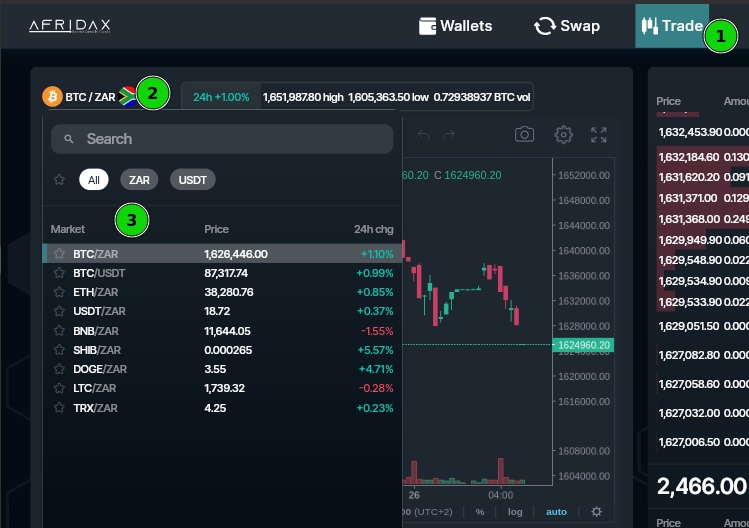Favorite the BTC/USDT market star
The image size is (749, 528).
tap(59, 273)
